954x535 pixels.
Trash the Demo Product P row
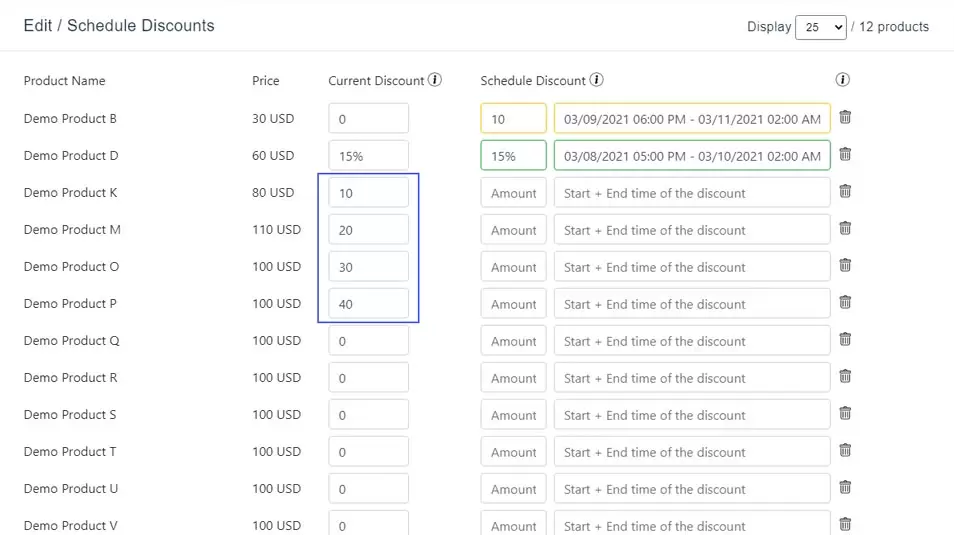coord(845,302)
